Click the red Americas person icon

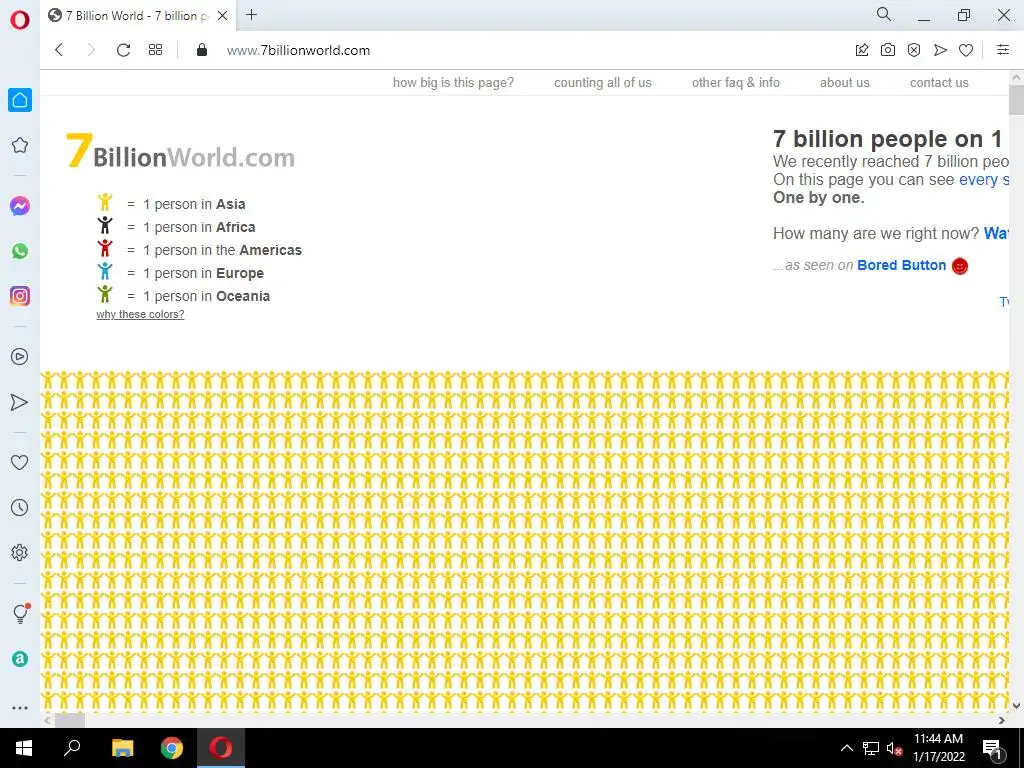click(x=104, y=248)
